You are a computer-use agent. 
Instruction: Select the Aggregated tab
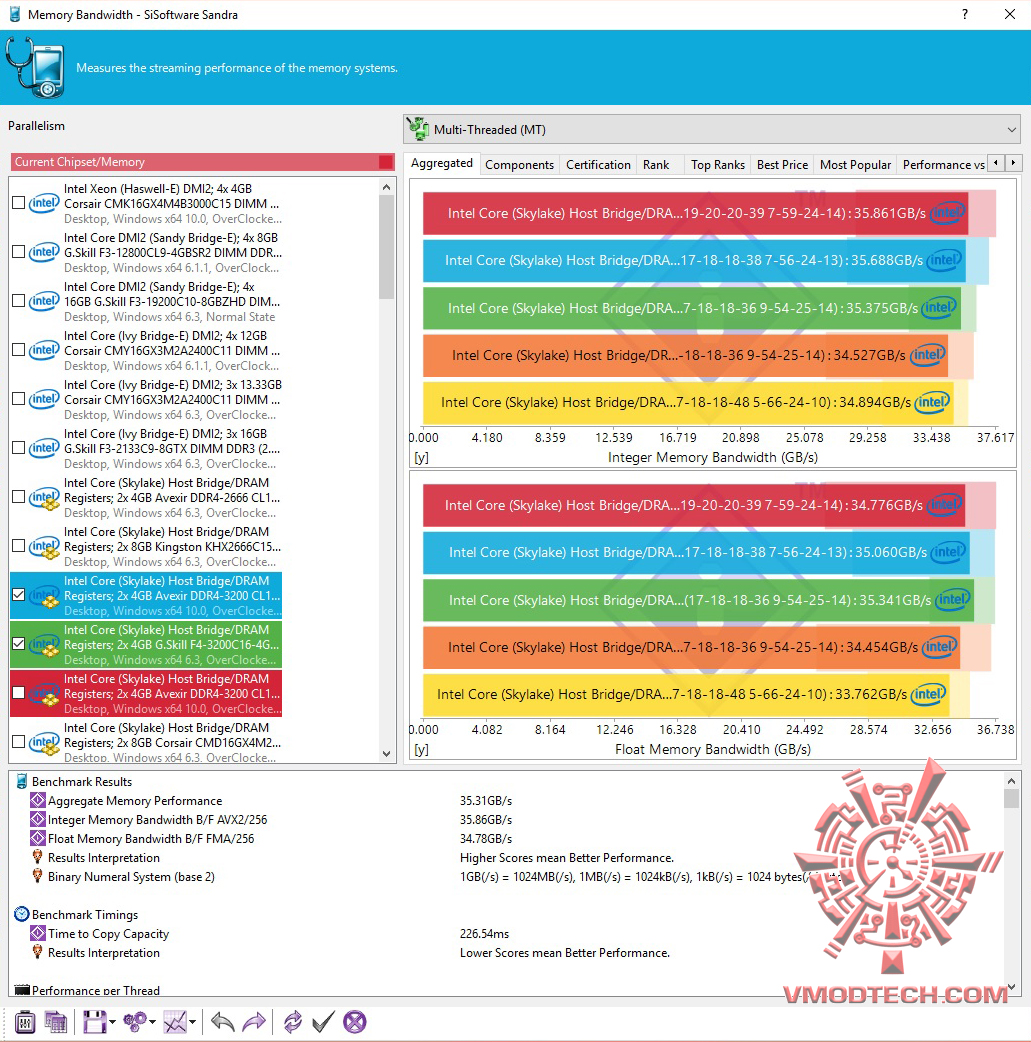pos(442,163)
